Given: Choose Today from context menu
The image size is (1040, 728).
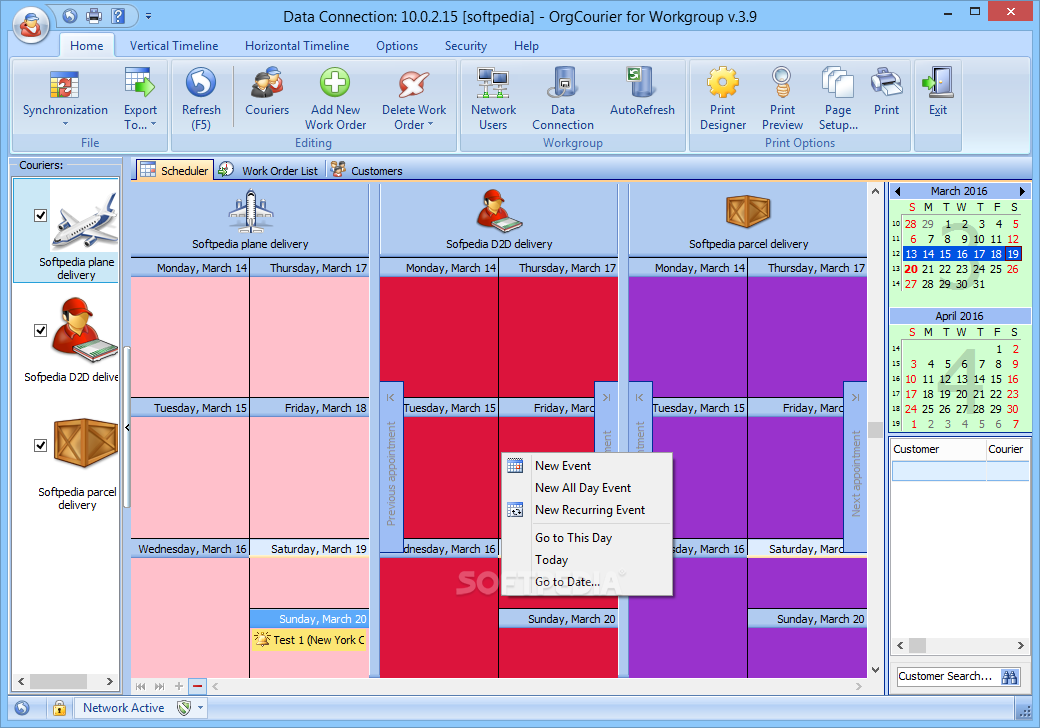Looking at the screenshot, I should (x=587, y=560).
